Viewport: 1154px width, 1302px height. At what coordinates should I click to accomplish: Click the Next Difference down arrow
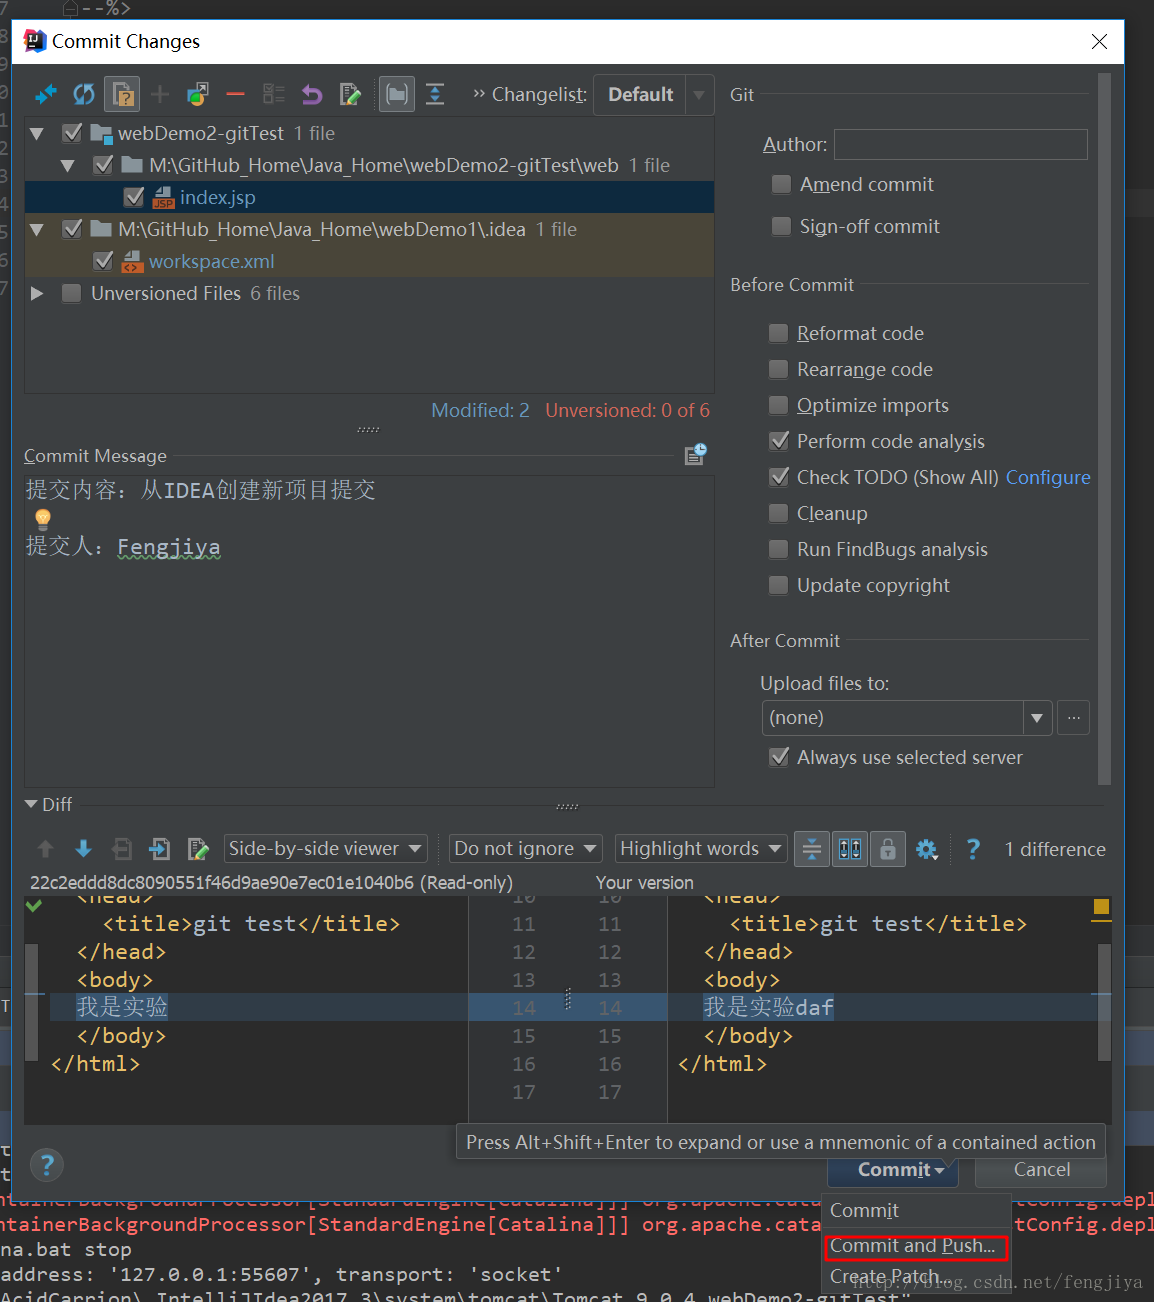[83, 849]
